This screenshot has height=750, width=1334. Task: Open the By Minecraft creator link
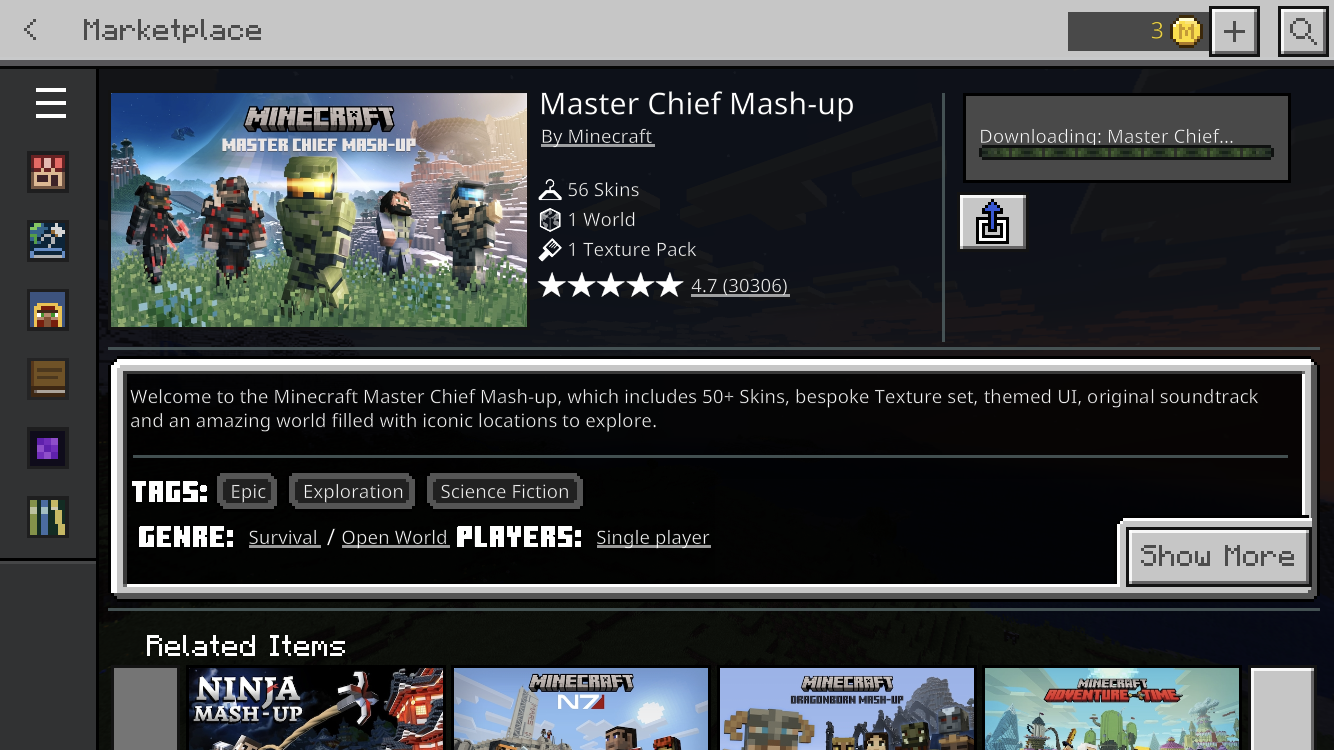point(597,137)
